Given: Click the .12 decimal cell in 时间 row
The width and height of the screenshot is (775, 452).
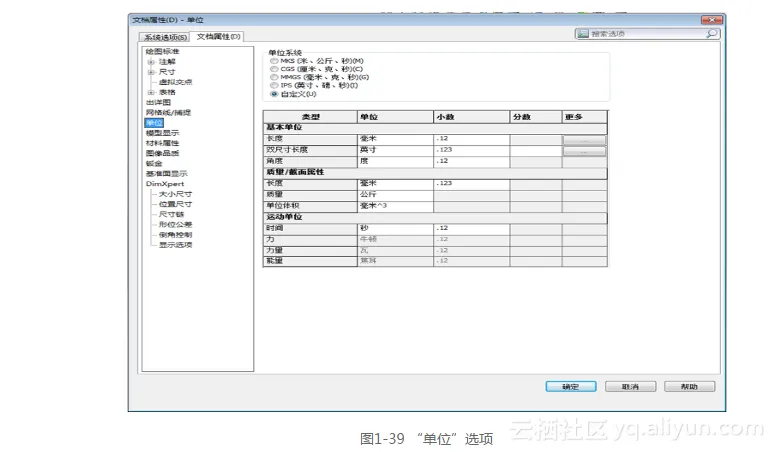Looking at the screenshot, I should pos(472,228).
